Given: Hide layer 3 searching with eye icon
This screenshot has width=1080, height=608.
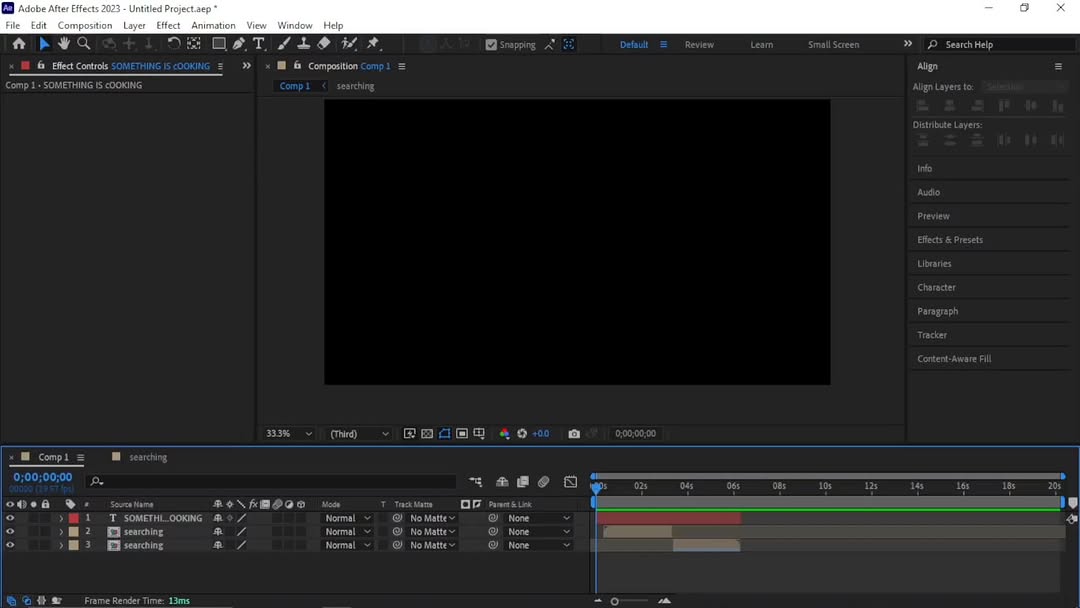Looking at the screenshot, I should (10, 545).
